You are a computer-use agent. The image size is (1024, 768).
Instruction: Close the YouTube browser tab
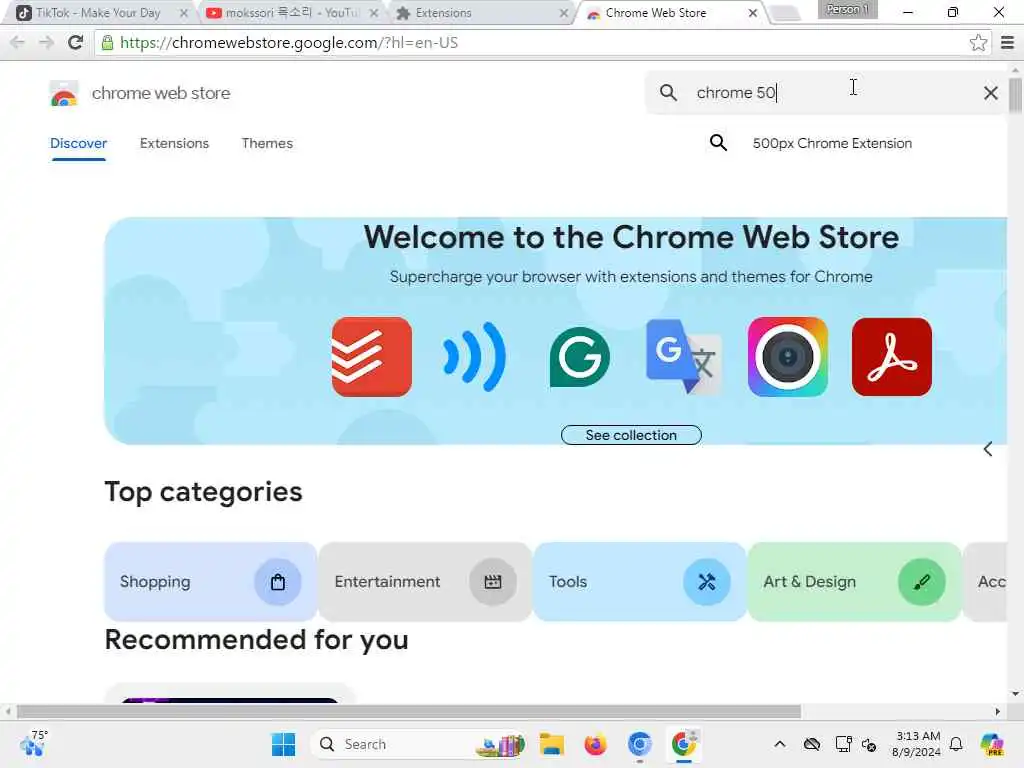click(374, 13)
